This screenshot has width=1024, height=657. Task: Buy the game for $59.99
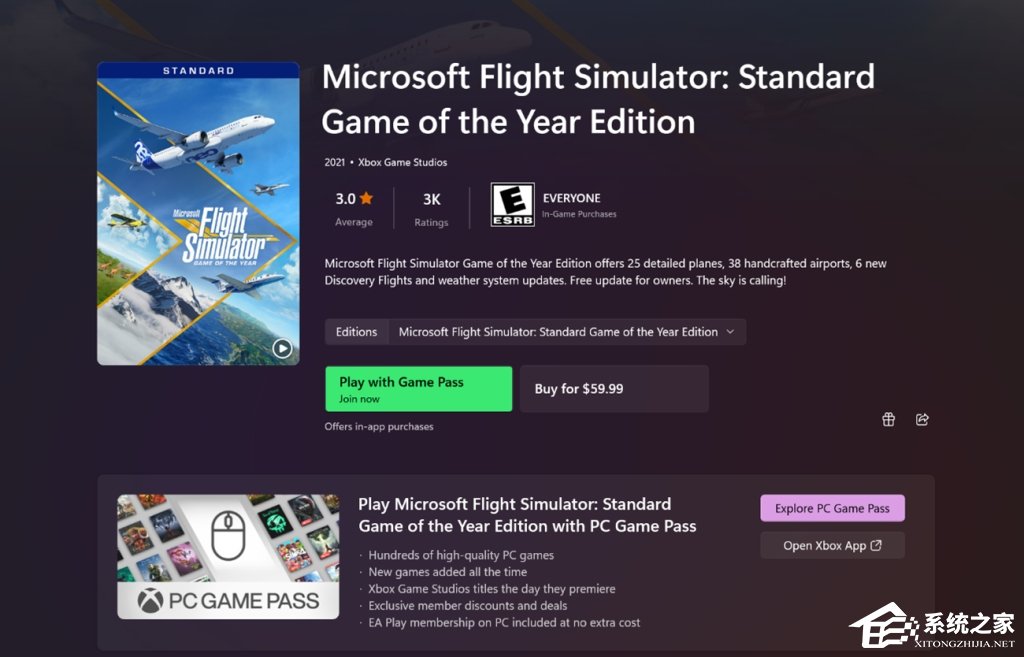613,389
